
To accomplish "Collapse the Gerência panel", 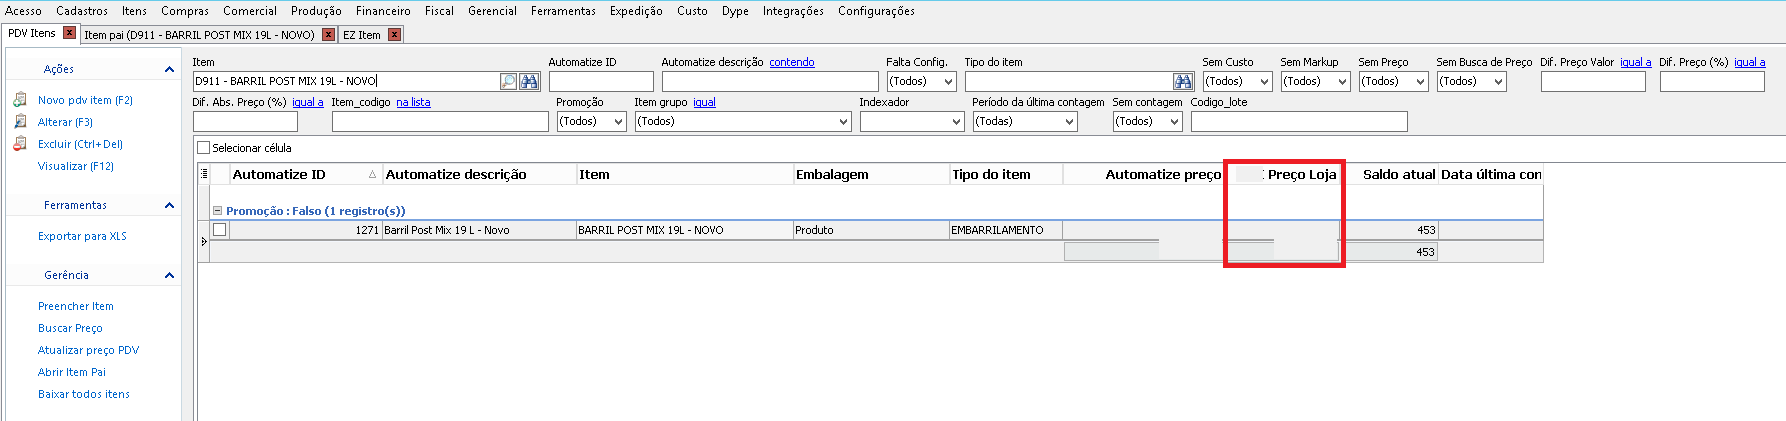I will click(169, 275).
